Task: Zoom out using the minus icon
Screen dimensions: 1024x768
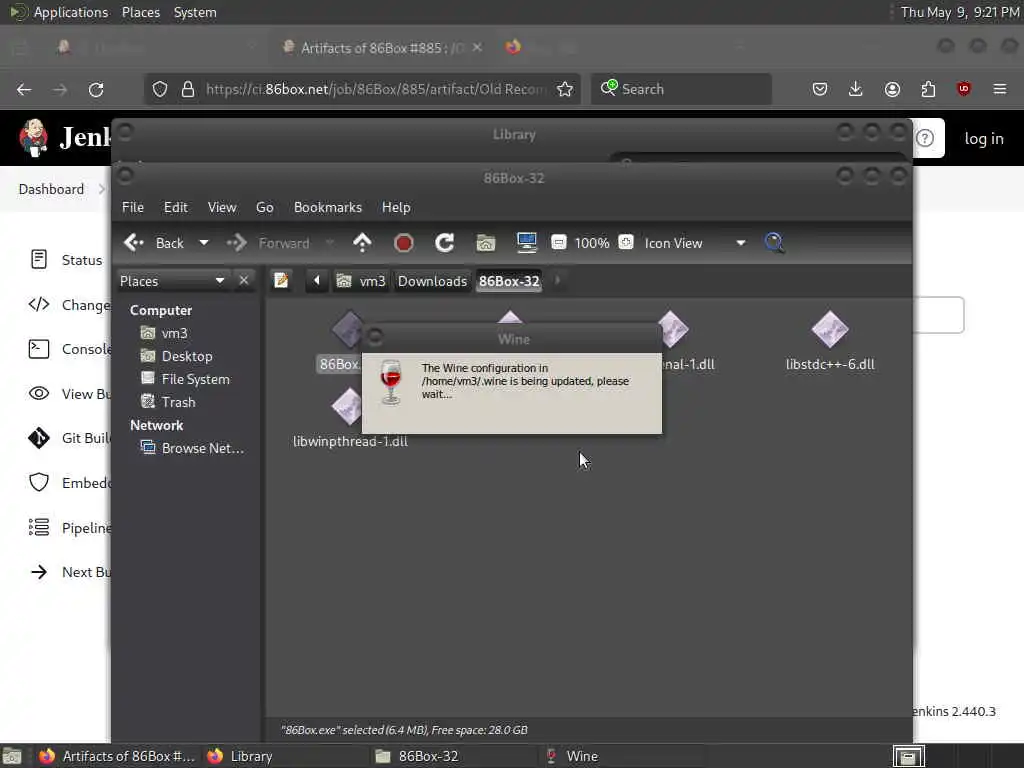Action: [x=558, y=242]
